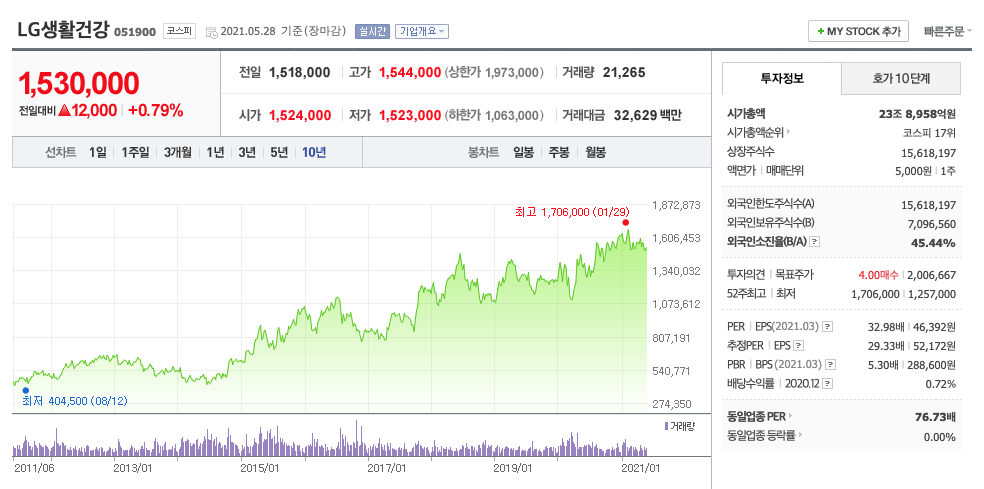Show the 주봉 weekly candlestick chart
This screenshot has height=489, width=984.
(559, 153)
